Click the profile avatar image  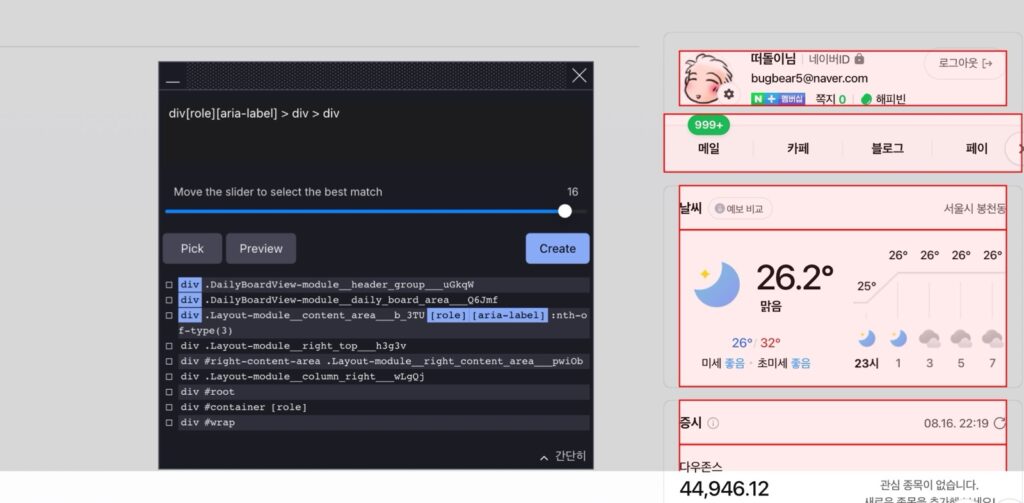(707, 78)
